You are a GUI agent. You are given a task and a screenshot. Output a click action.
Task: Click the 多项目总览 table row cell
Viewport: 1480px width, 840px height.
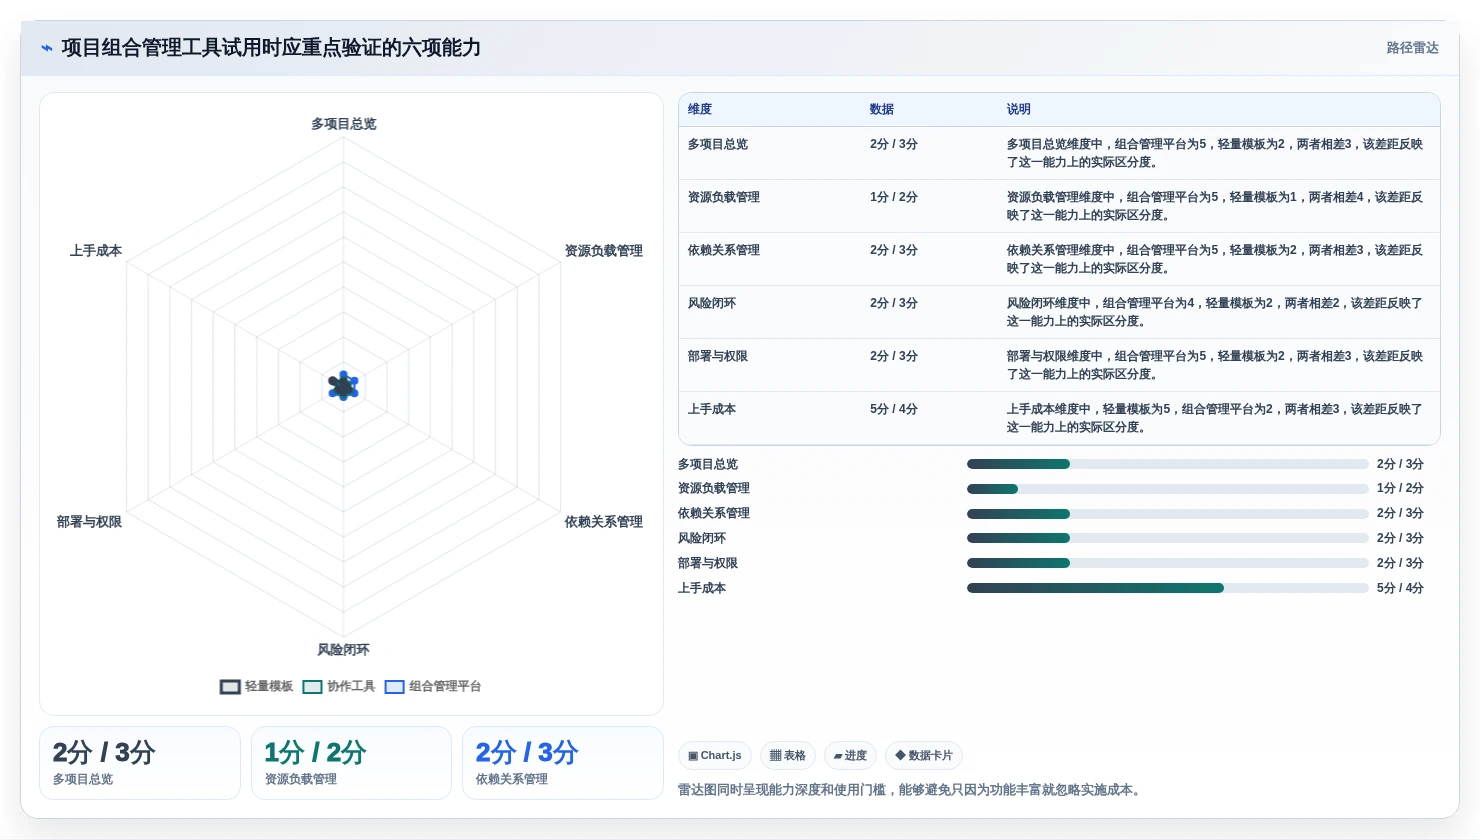pyautogui.click(x=718, y=144)
